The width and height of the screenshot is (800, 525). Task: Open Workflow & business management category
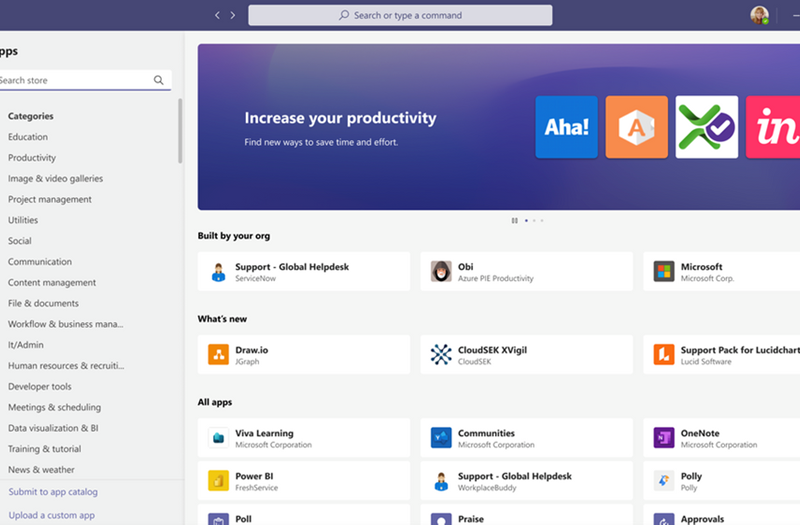66,324
